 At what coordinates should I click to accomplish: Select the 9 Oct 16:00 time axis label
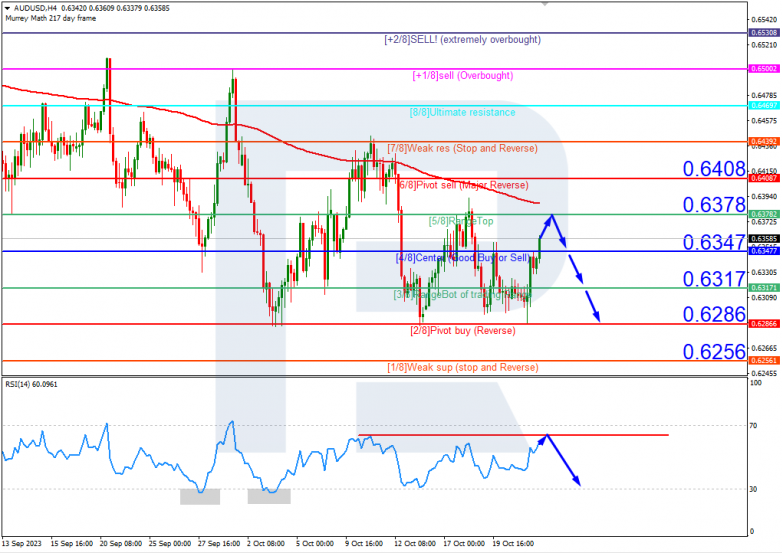click(364, 544)
